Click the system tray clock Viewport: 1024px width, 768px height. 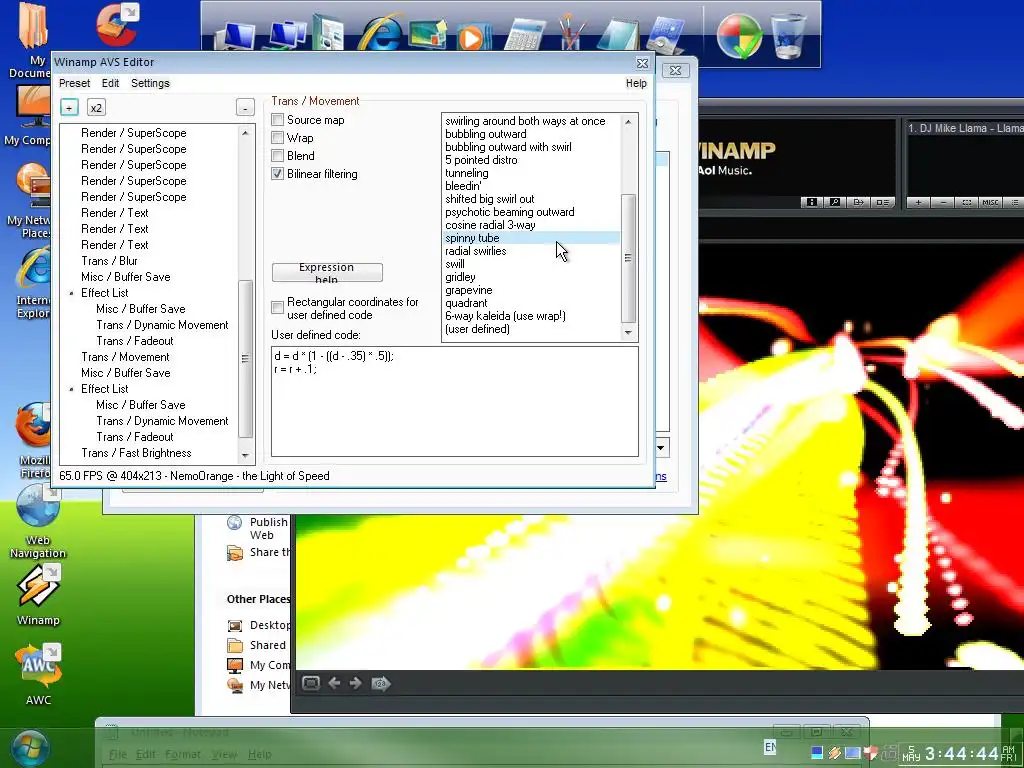pos(961,754)
